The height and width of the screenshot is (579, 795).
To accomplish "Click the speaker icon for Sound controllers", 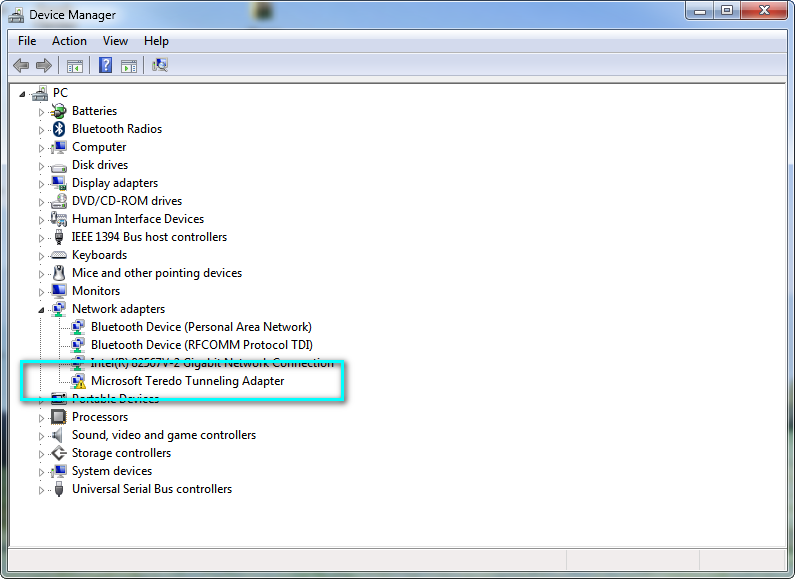I will click(58, 435).
